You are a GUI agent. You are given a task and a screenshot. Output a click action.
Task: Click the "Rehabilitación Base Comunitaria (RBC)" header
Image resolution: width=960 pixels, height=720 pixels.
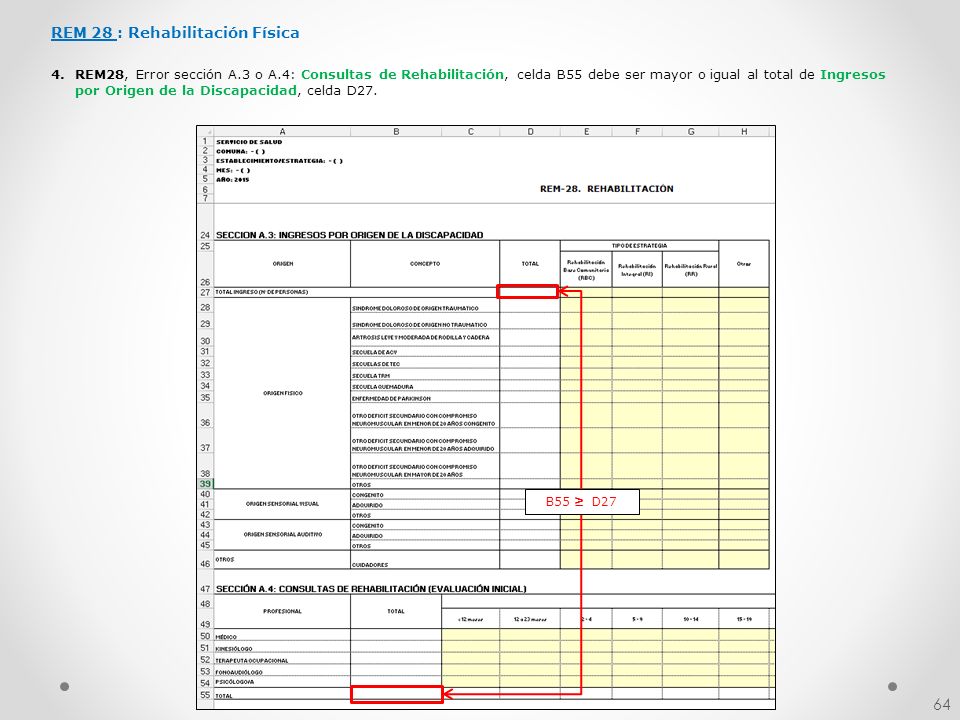(586, 269)
